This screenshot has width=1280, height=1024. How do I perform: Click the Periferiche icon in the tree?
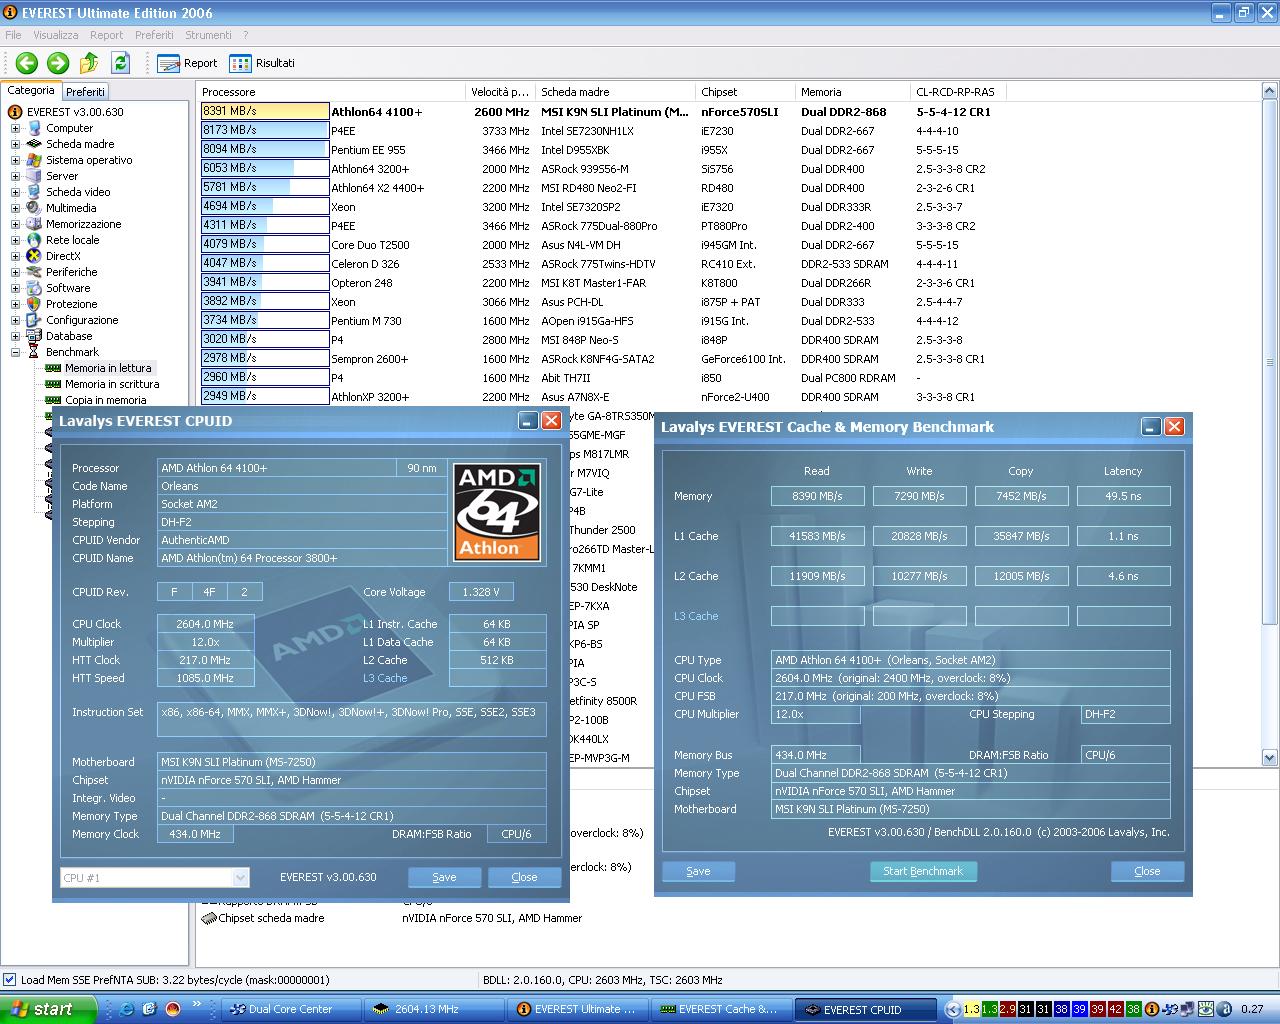[x=35, y=272]
